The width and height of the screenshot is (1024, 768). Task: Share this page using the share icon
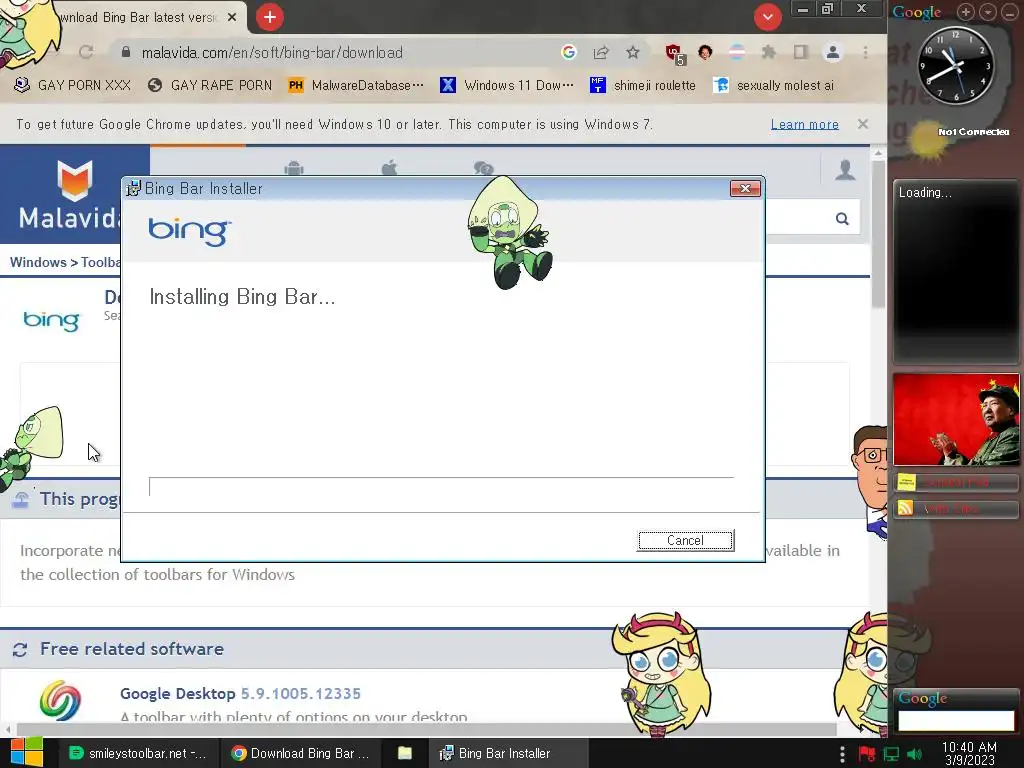coord(601,52)
